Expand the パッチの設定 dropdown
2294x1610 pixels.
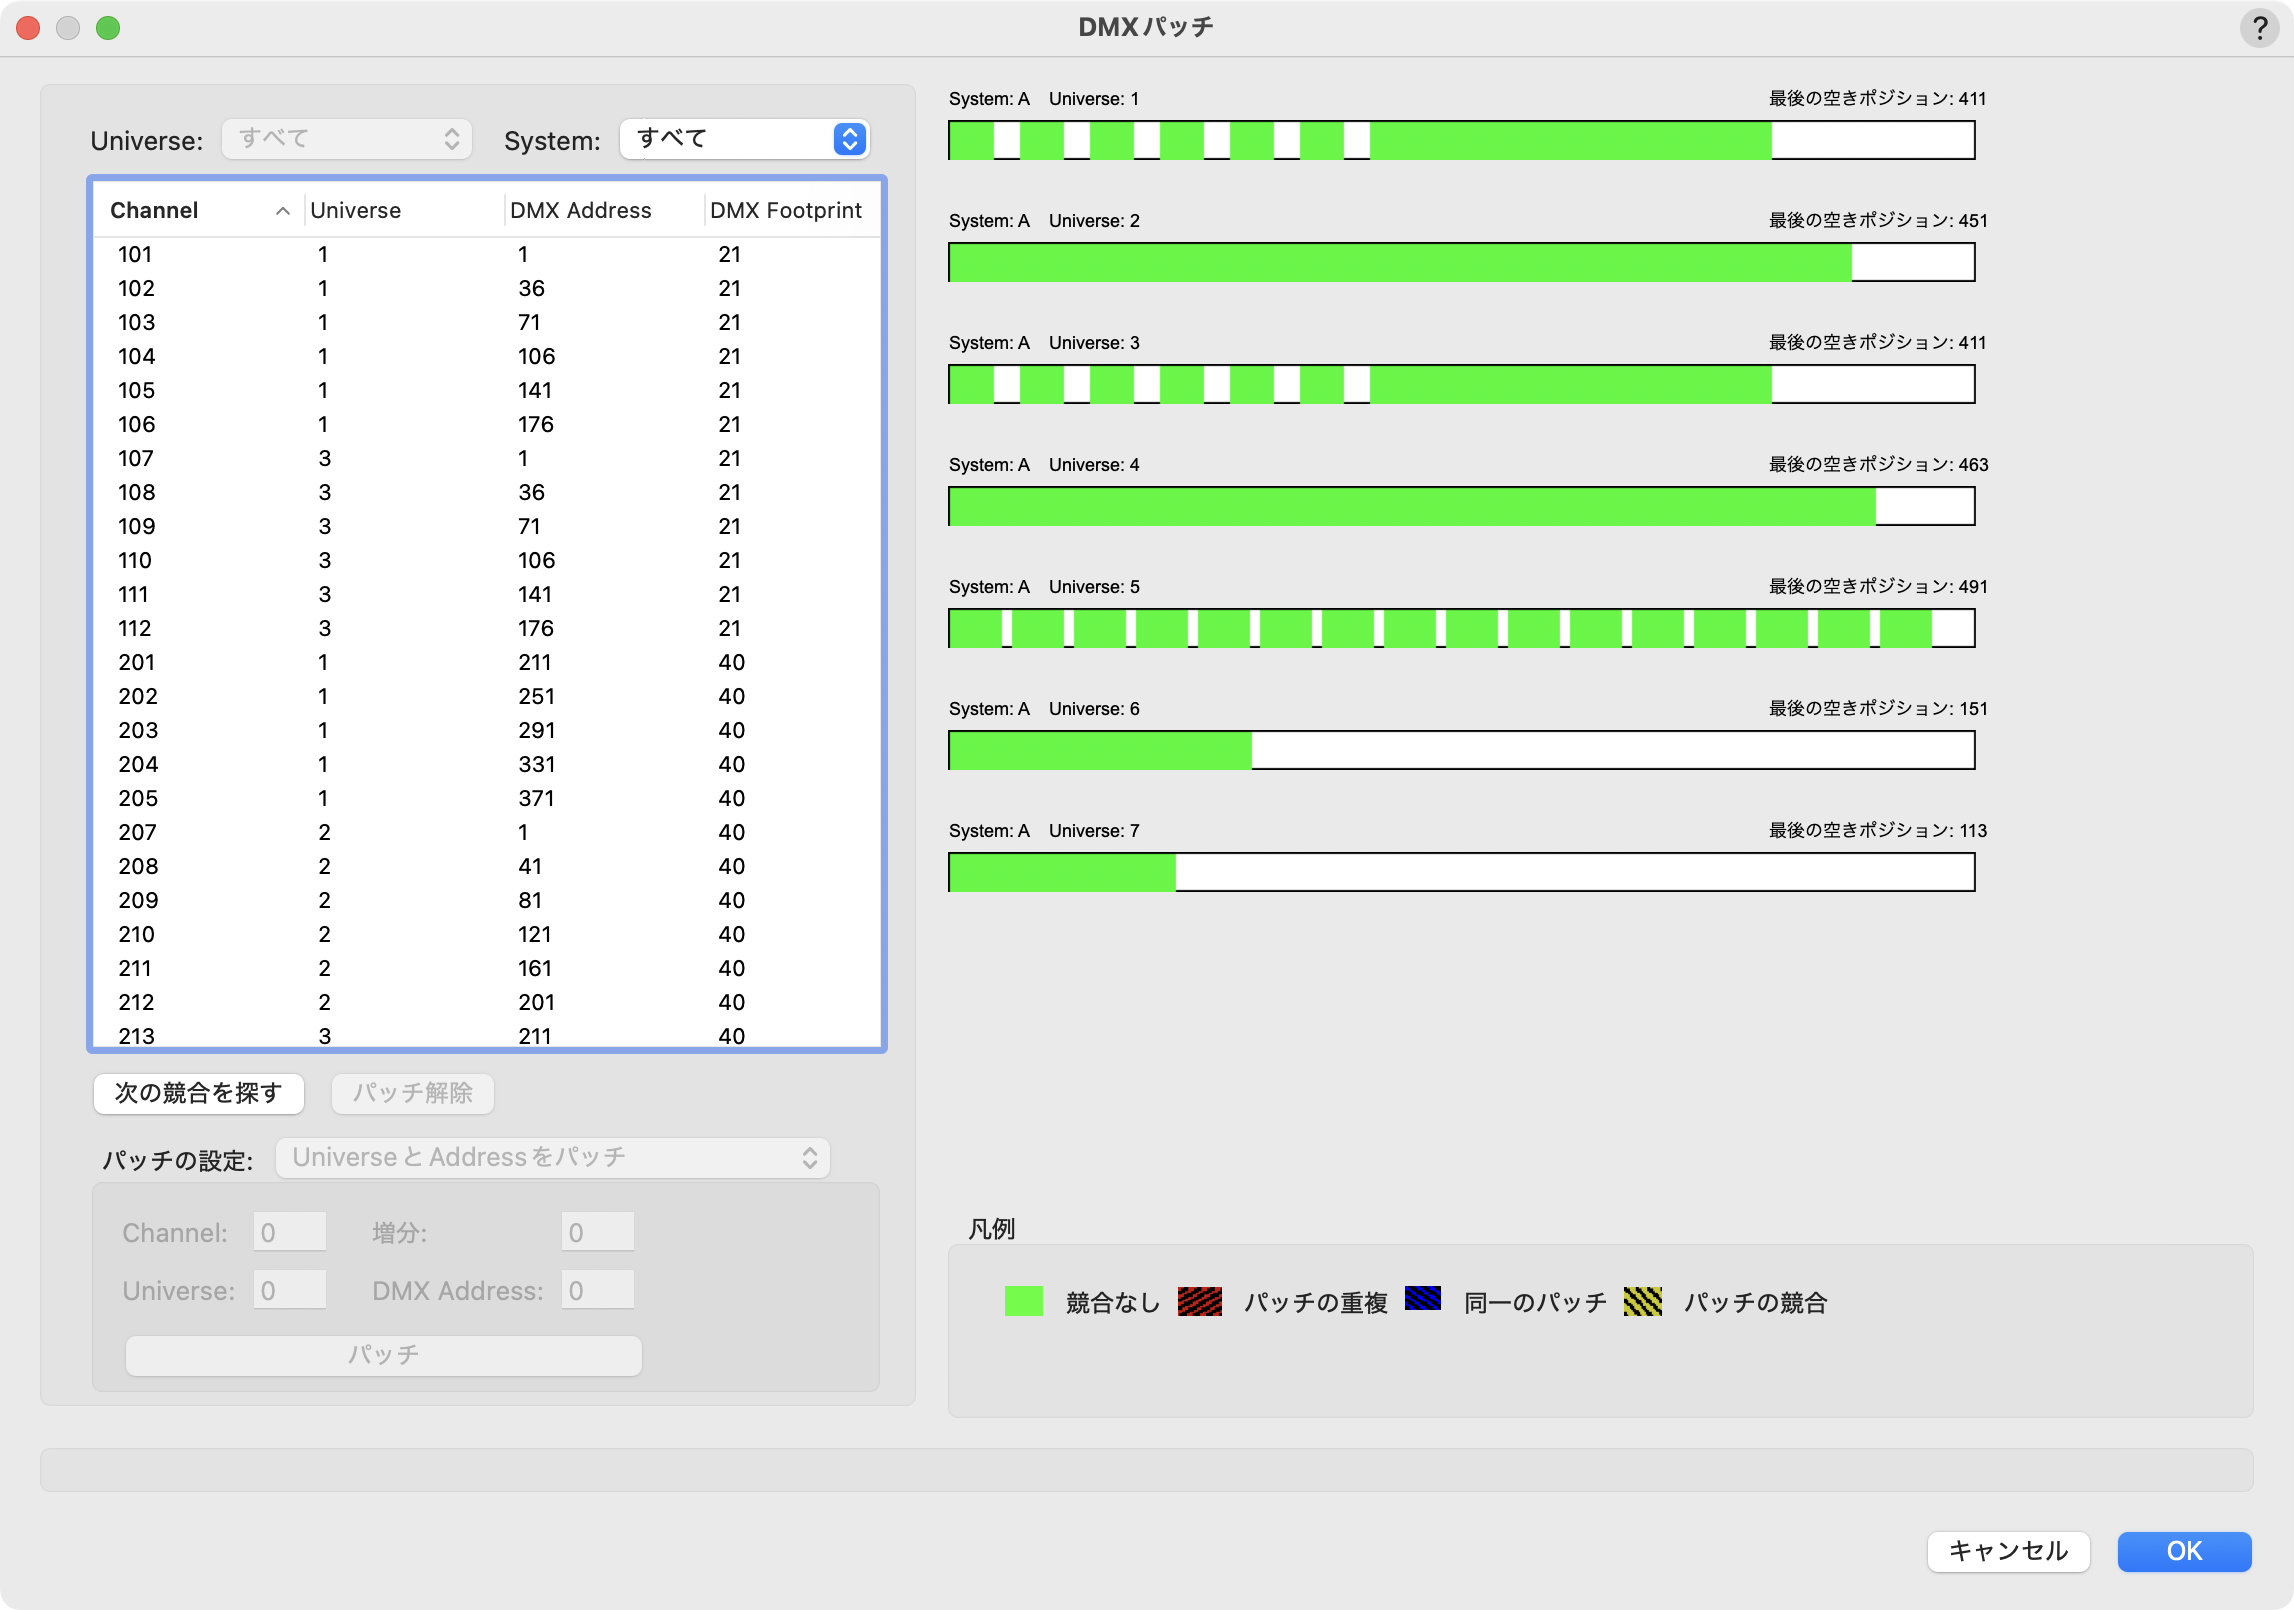click(553, 1158)
